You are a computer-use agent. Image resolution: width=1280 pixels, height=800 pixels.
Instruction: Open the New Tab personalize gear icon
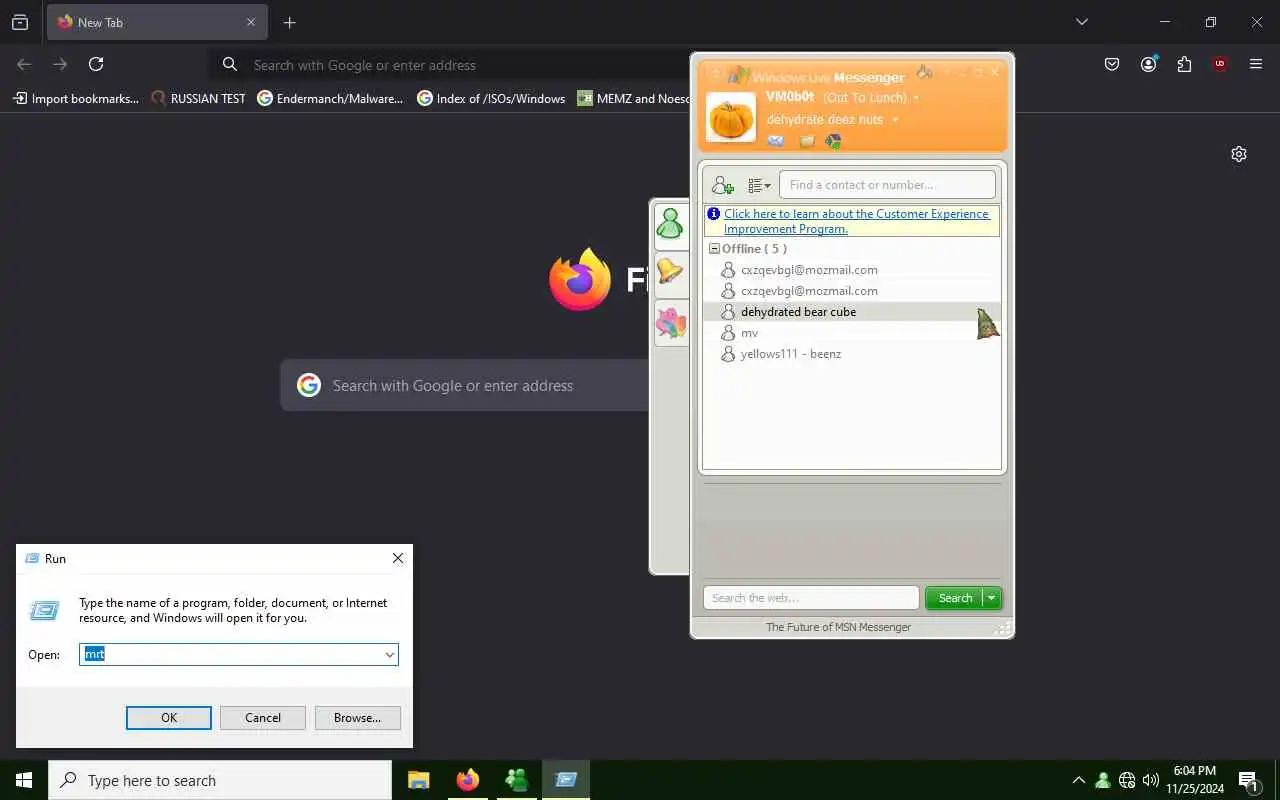(x=1239, y=154)
